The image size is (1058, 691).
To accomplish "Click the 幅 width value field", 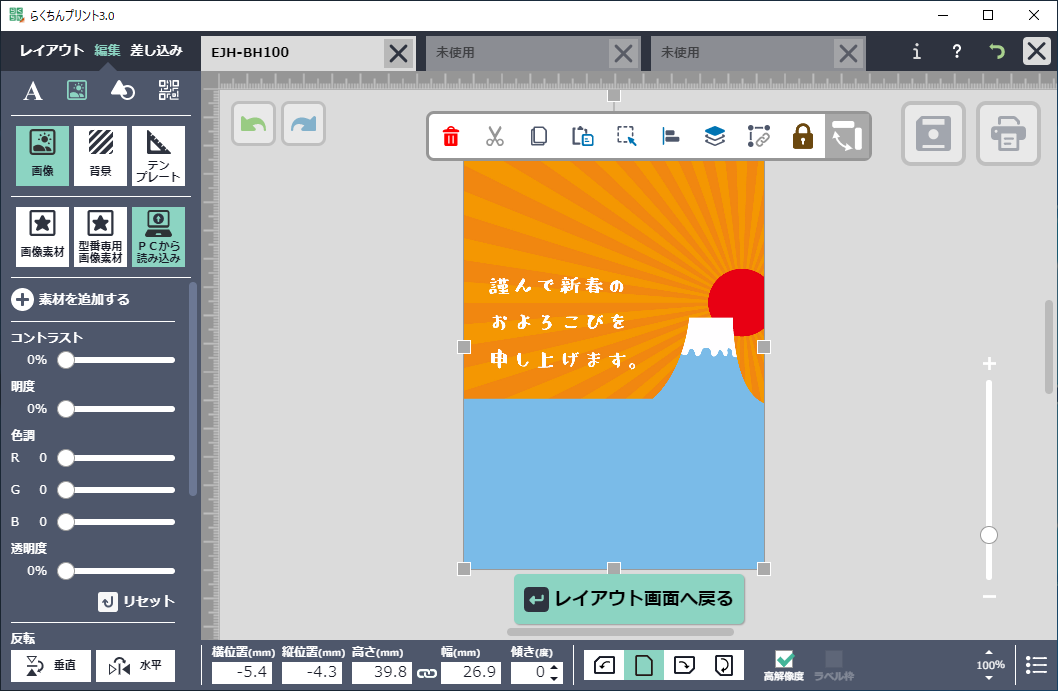I will (471, 672).
